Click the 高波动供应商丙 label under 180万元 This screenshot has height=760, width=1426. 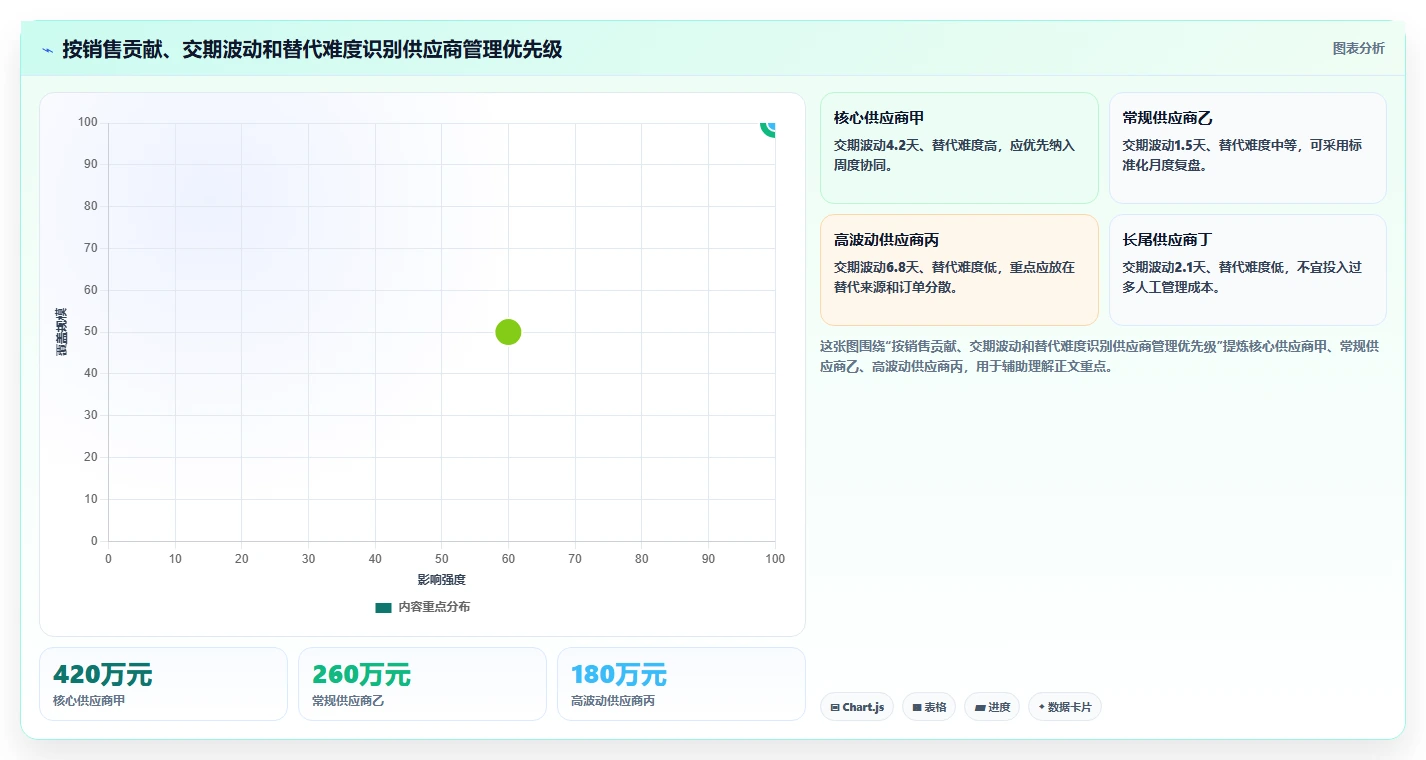[613, 701]
